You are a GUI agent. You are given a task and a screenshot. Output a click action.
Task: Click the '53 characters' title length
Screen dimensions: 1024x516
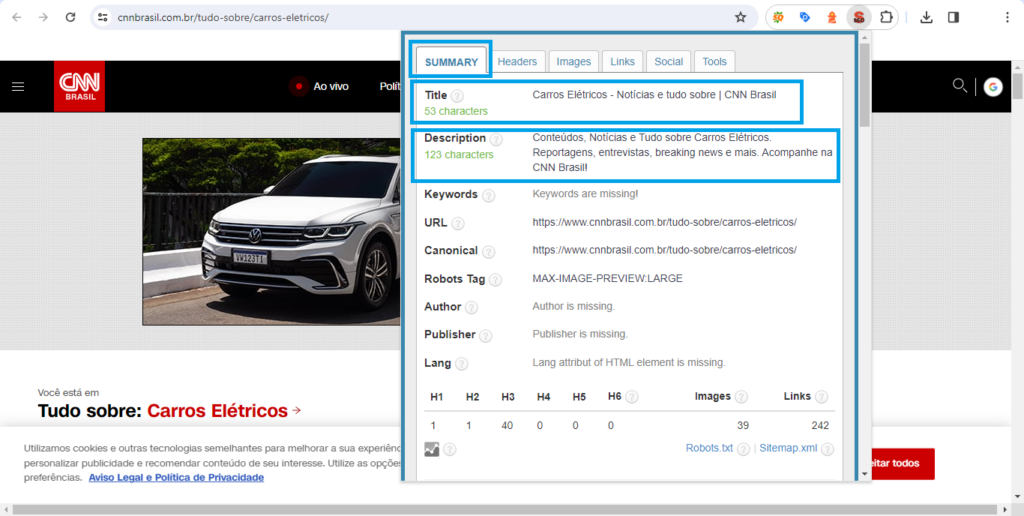coord(456,111)
